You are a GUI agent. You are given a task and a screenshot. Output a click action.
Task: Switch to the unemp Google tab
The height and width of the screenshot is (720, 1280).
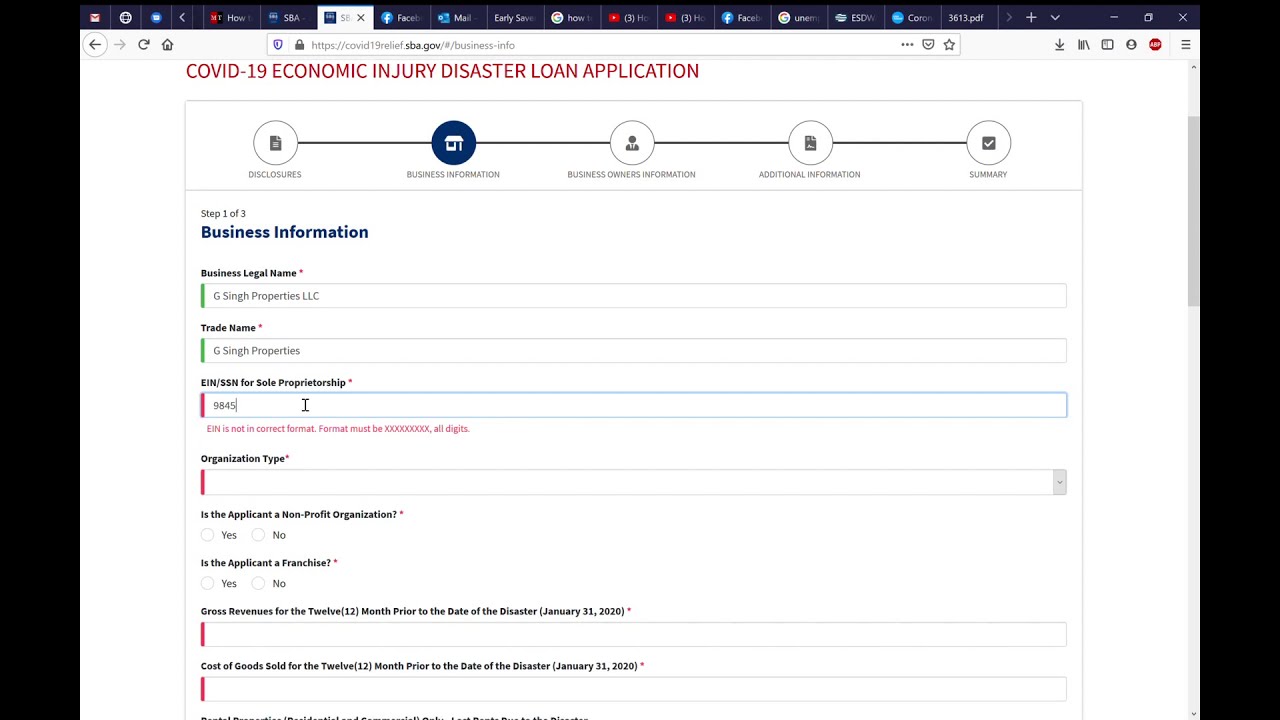(x=799, y=17)
